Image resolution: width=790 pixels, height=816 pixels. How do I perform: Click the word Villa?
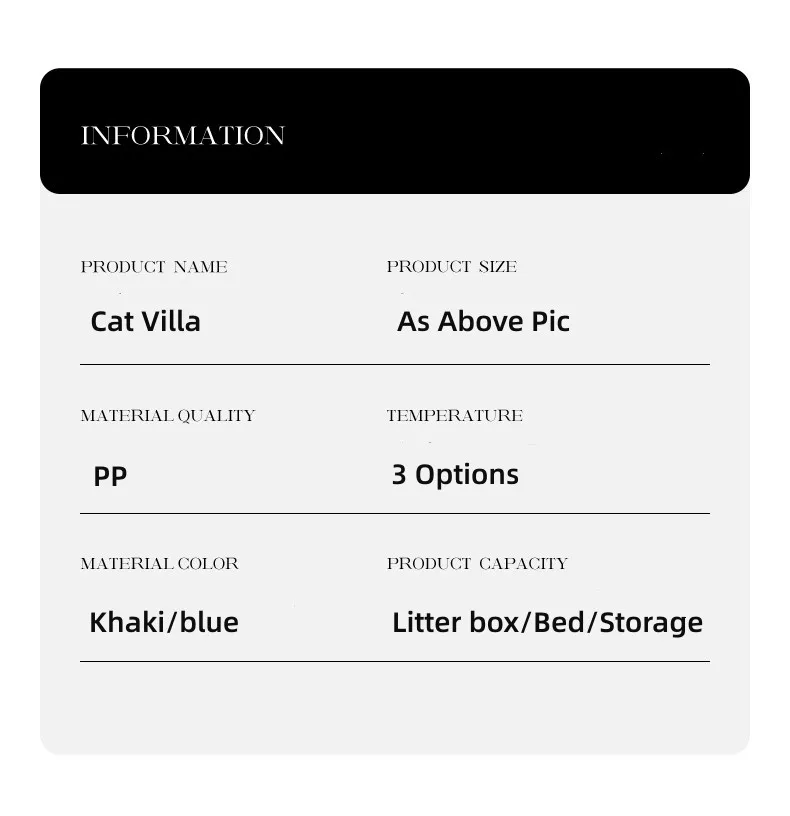tap(171, 321)
